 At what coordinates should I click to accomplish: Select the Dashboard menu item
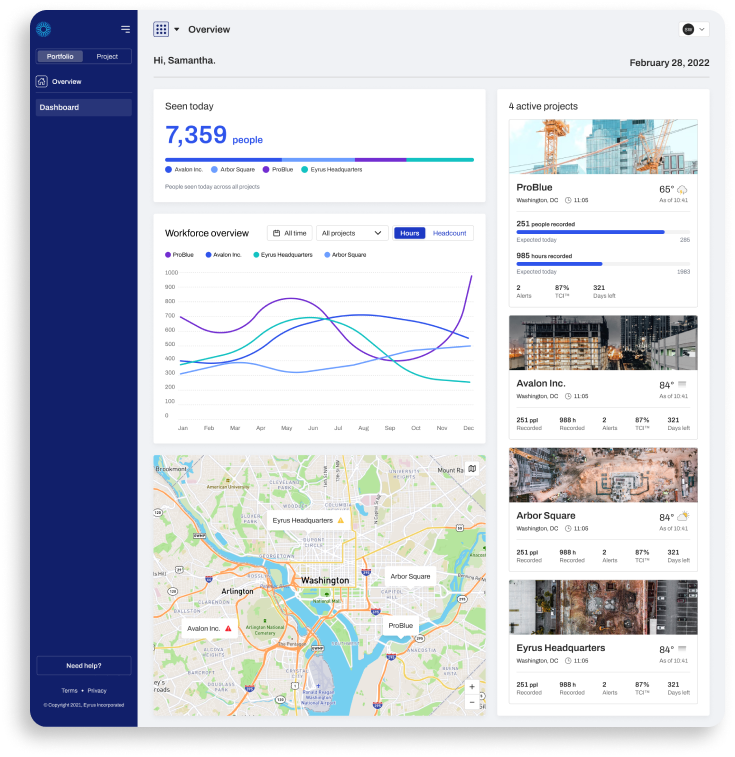[84, 107]
